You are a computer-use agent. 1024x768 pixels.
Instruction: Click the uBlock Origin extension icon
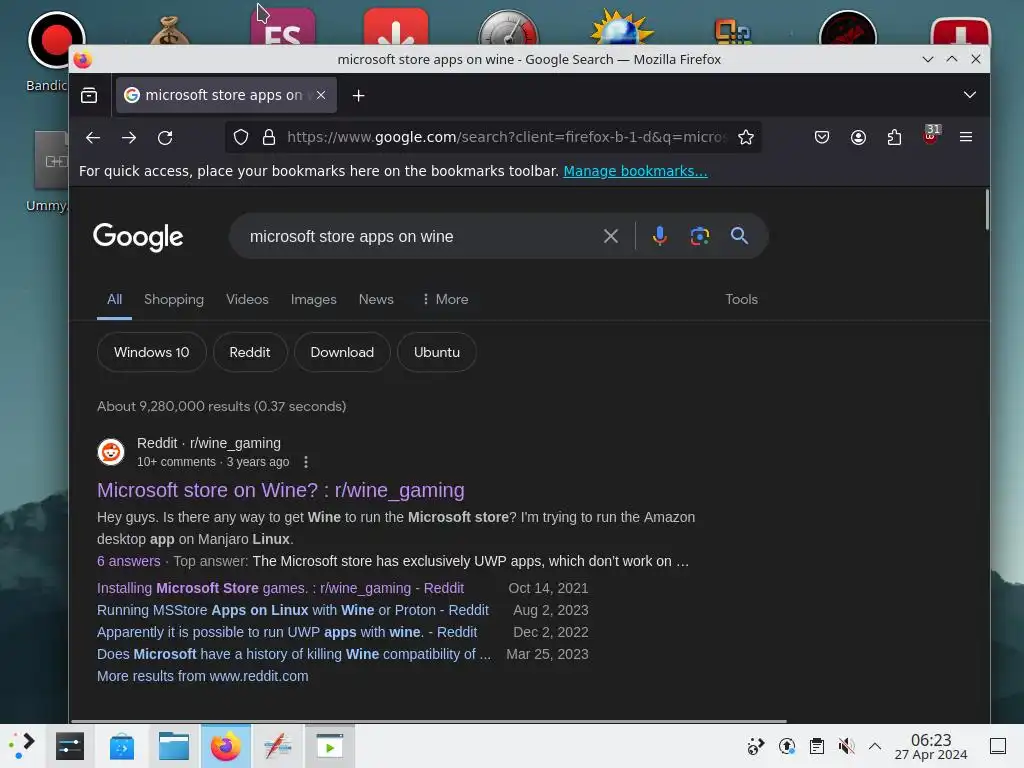(x=931, y=135)
